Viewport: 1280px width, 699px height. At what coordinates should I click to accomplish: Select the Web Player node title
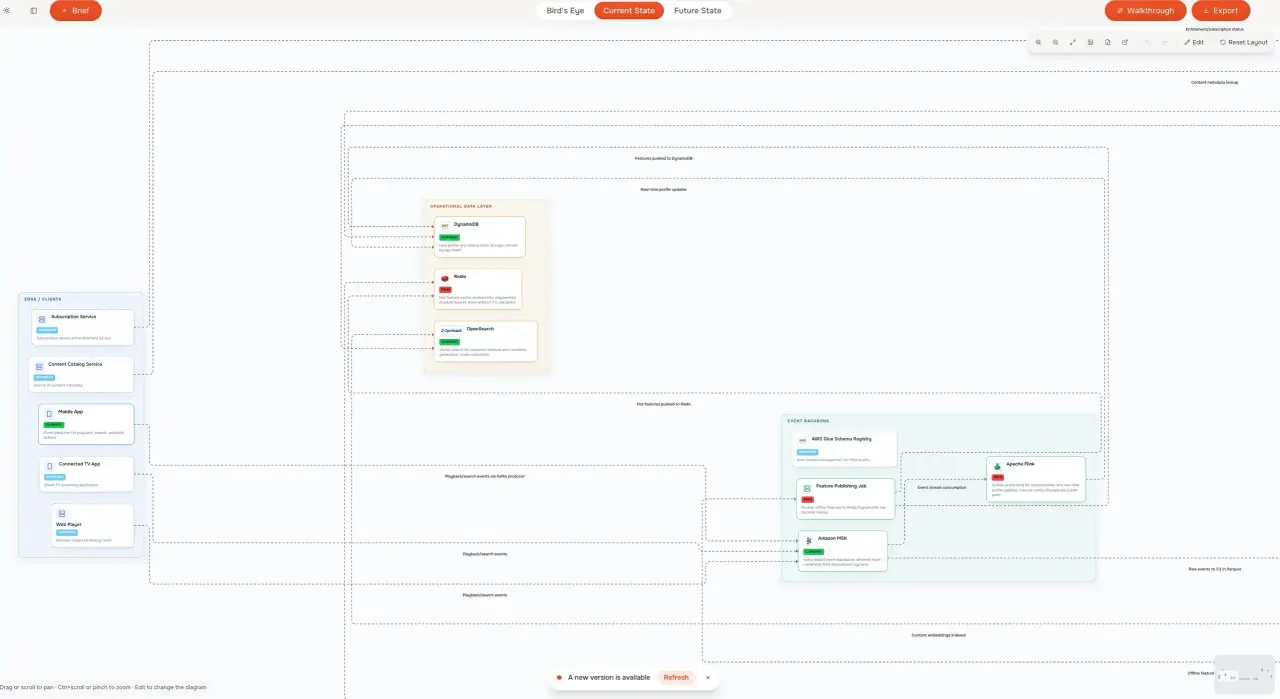click(x=69, y=524)
